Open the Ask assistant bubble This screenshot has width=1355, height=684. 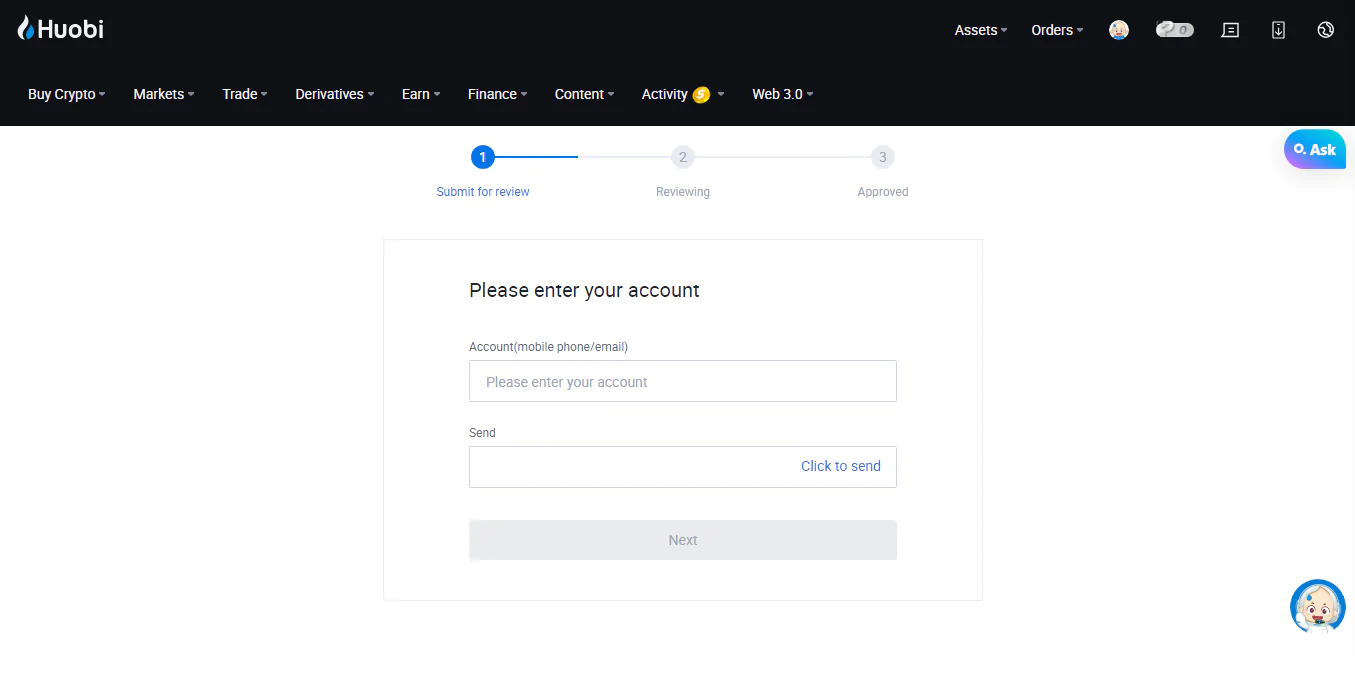(x=1315, y=149)
